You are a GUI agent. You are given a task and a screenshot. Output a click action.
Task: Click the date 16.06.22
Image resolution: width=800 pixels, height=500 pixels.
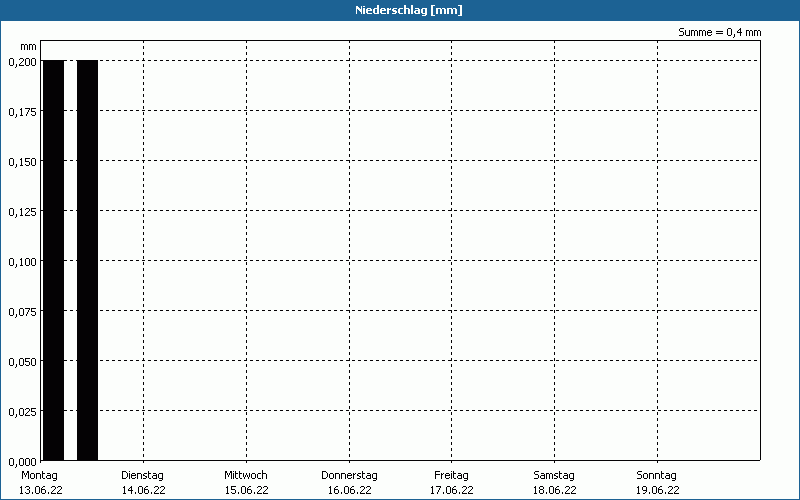click(x=349, y=490)
